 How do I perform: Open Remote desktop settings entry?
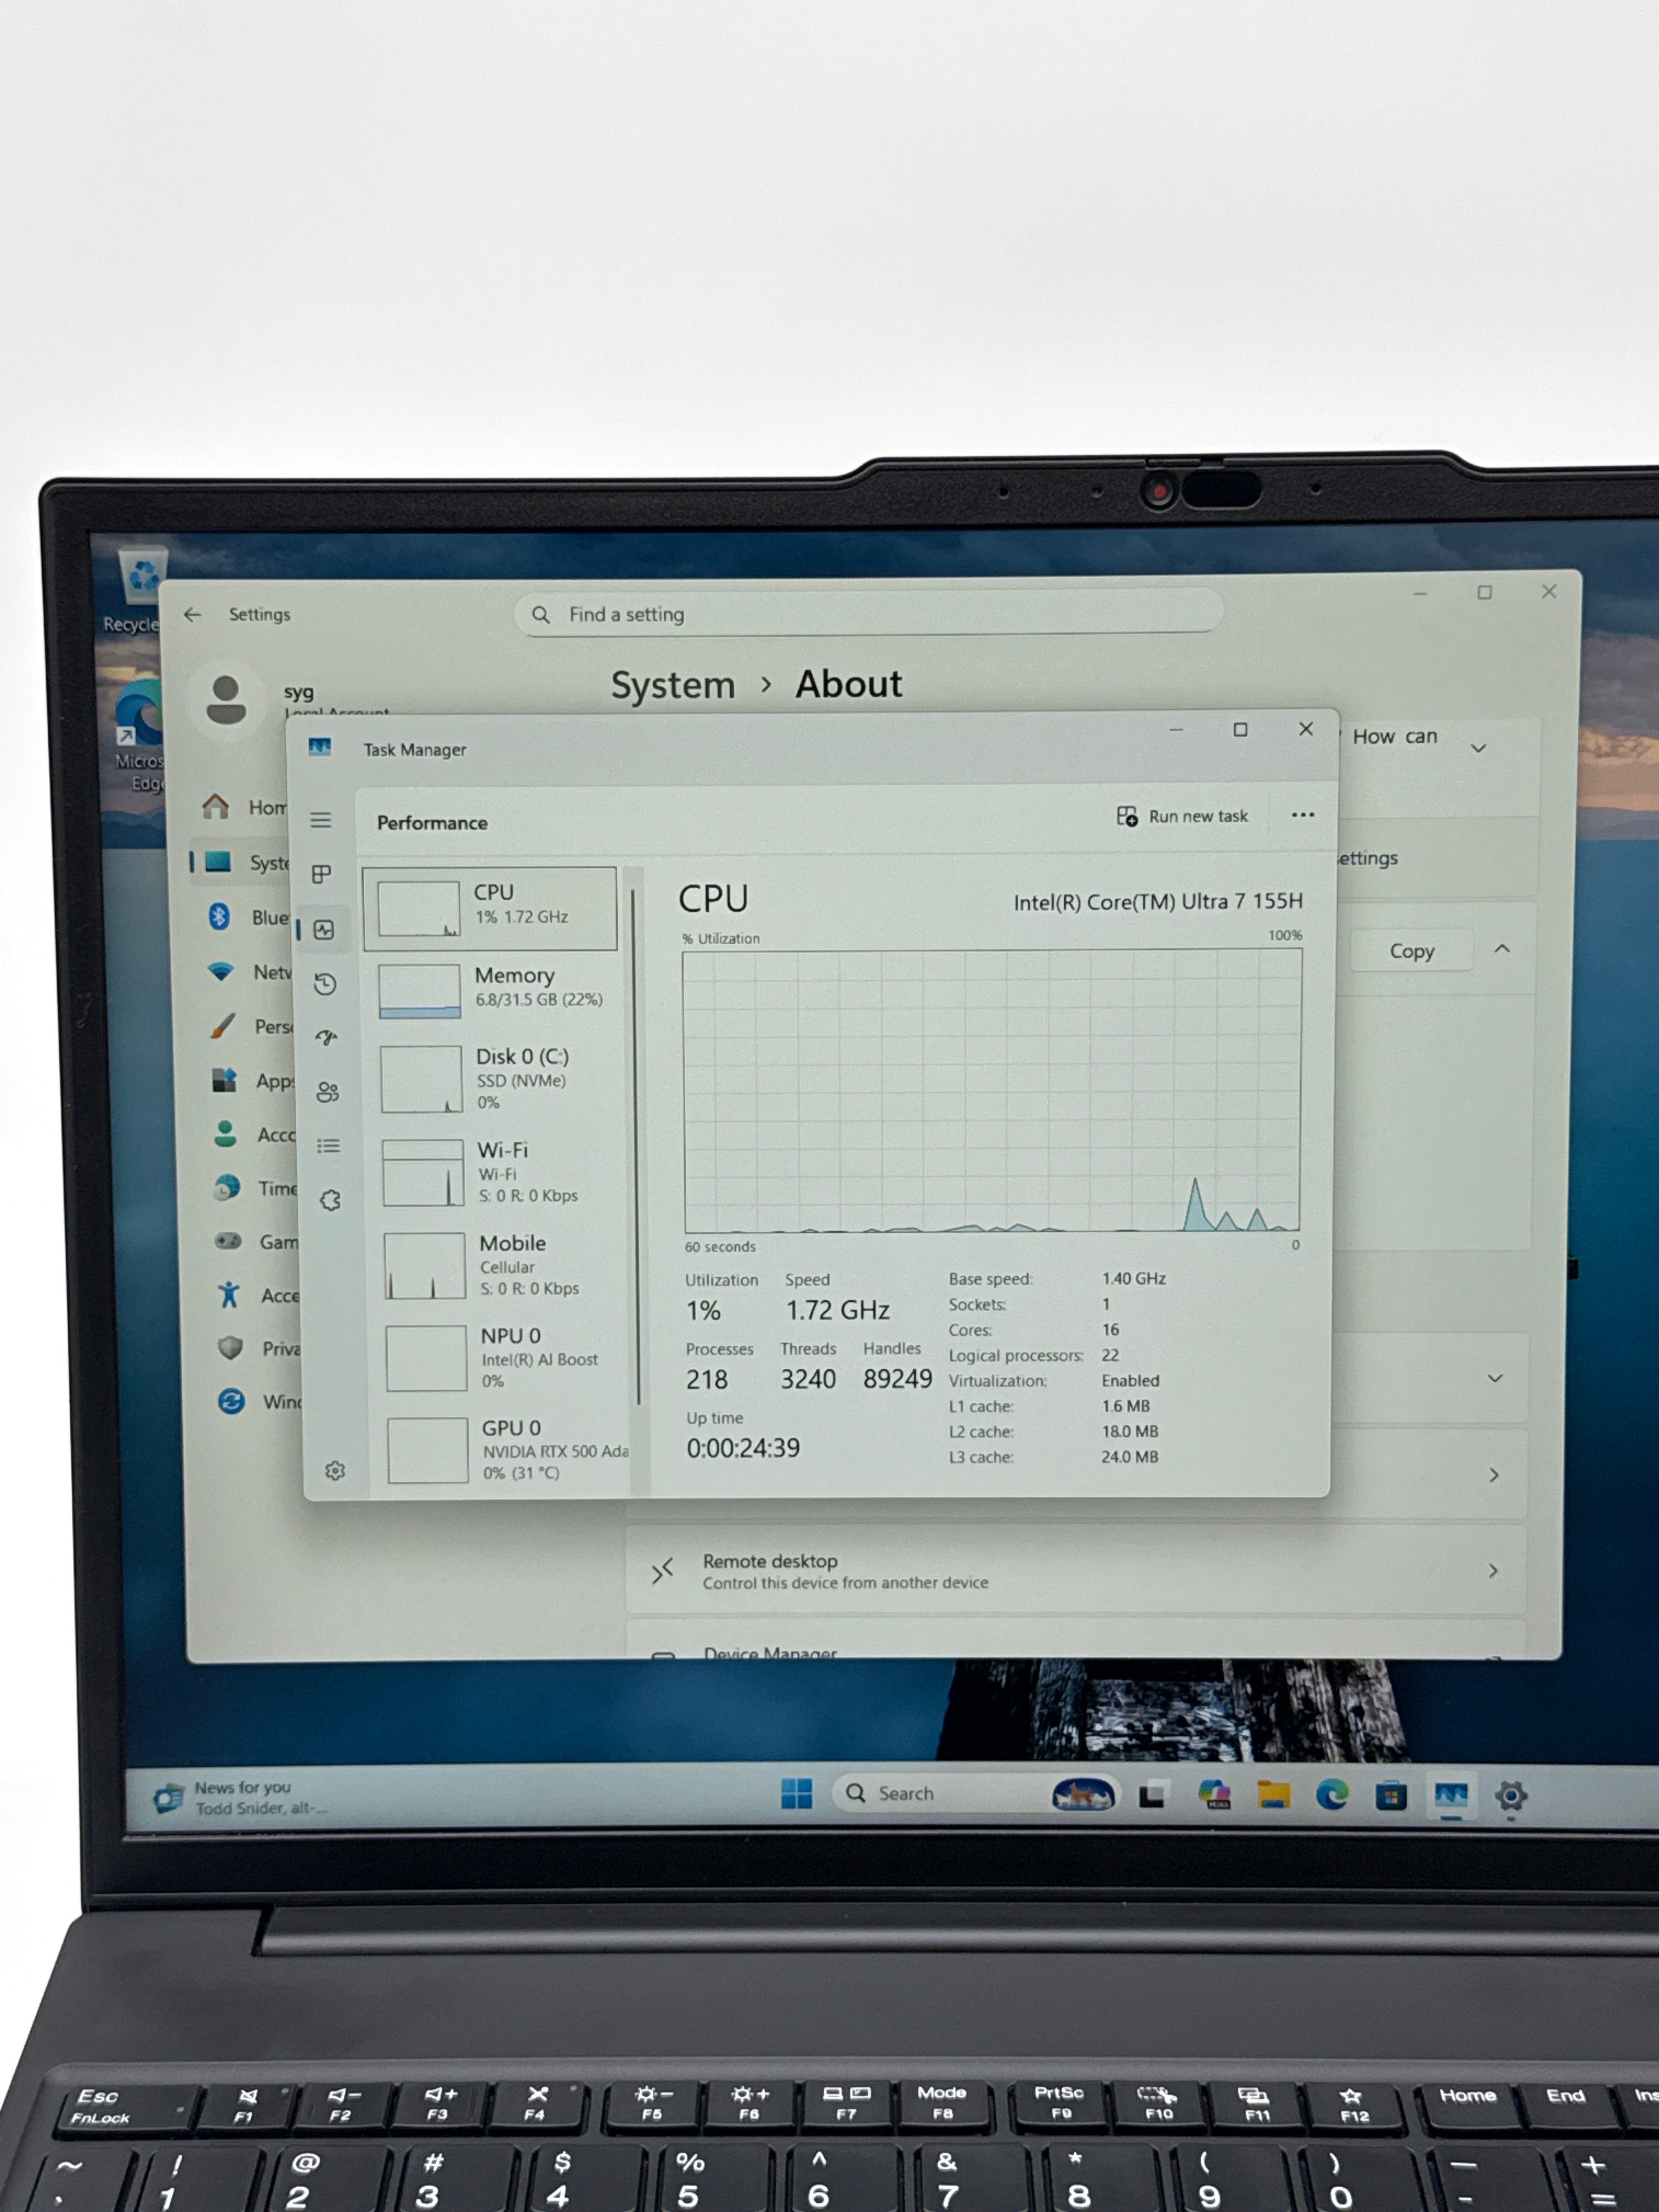point(1076,1570)
